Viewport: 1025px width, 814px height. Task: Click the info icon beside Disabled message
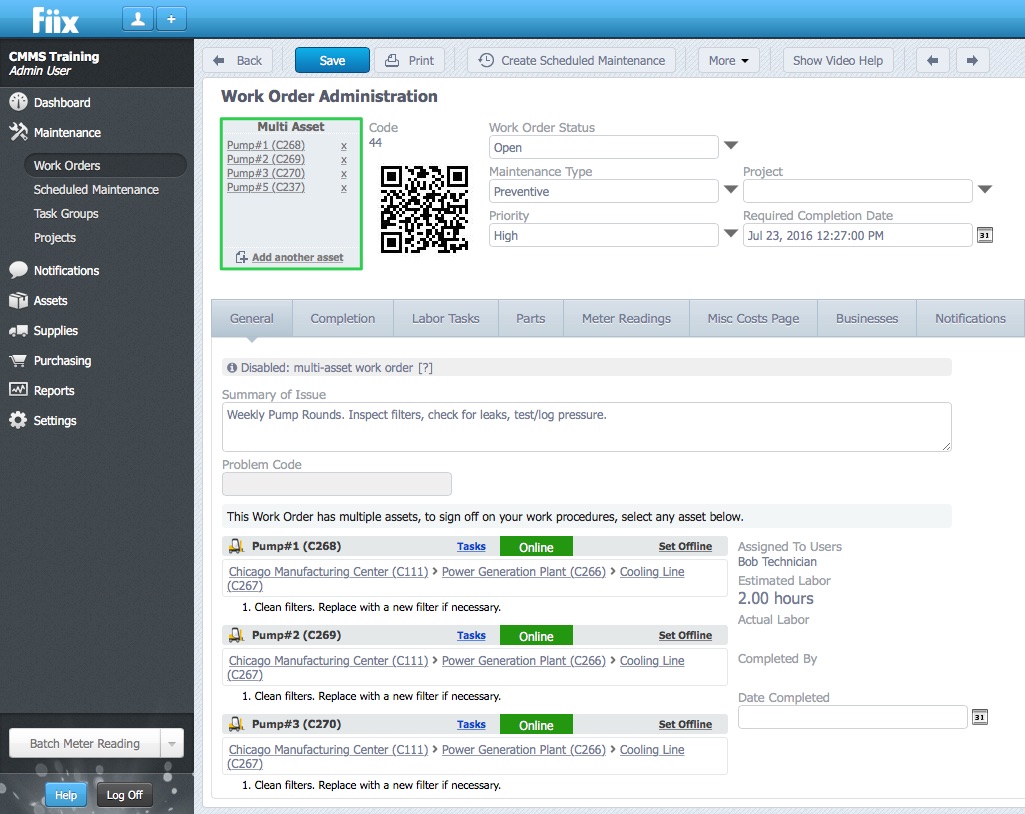231,367
